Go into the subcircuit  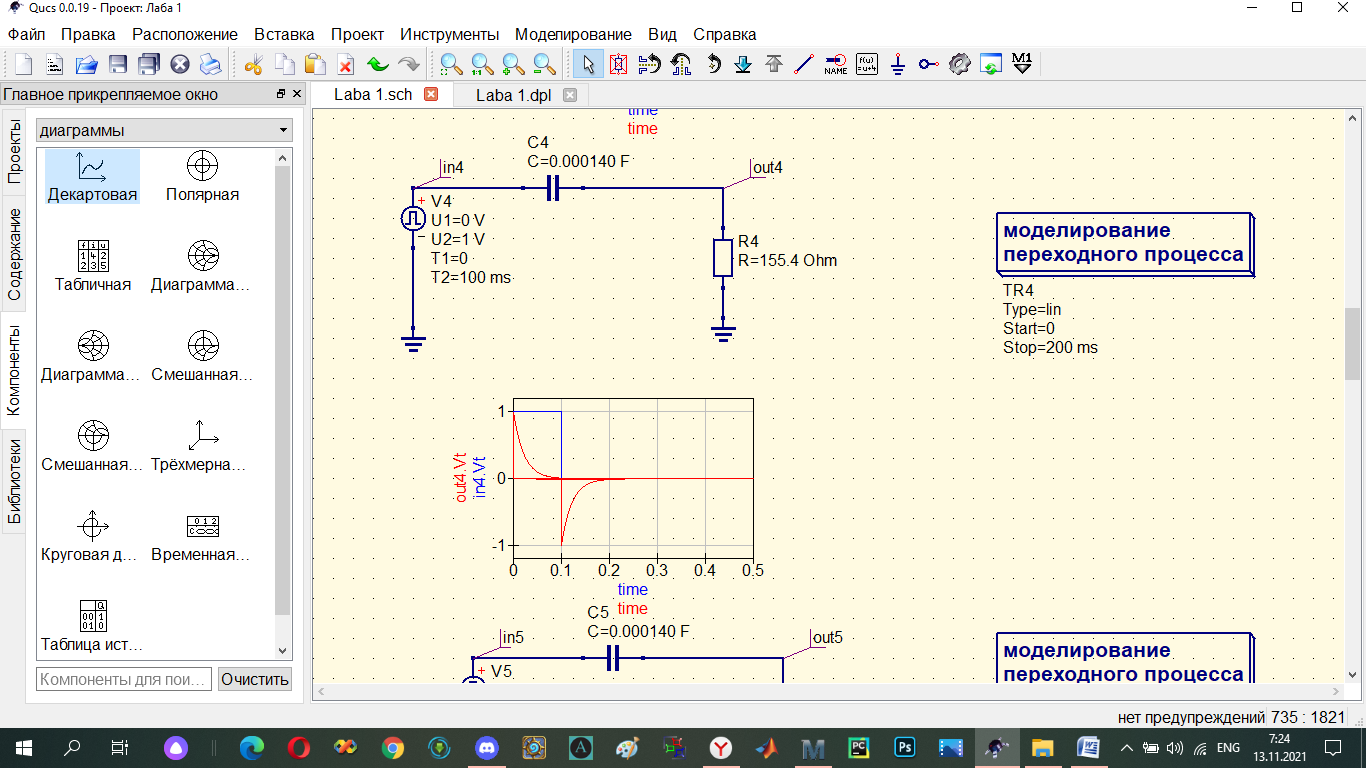click(743, 65)
